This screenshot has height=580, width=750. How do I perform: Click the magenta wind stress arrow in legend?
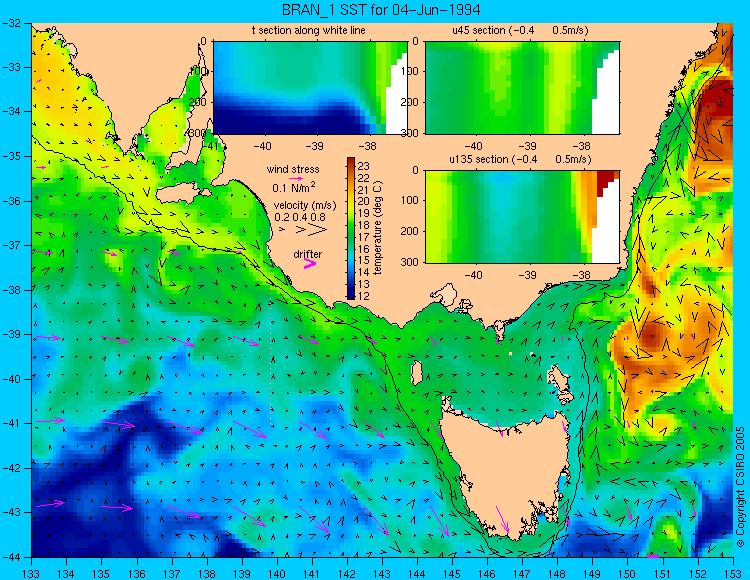296,179
